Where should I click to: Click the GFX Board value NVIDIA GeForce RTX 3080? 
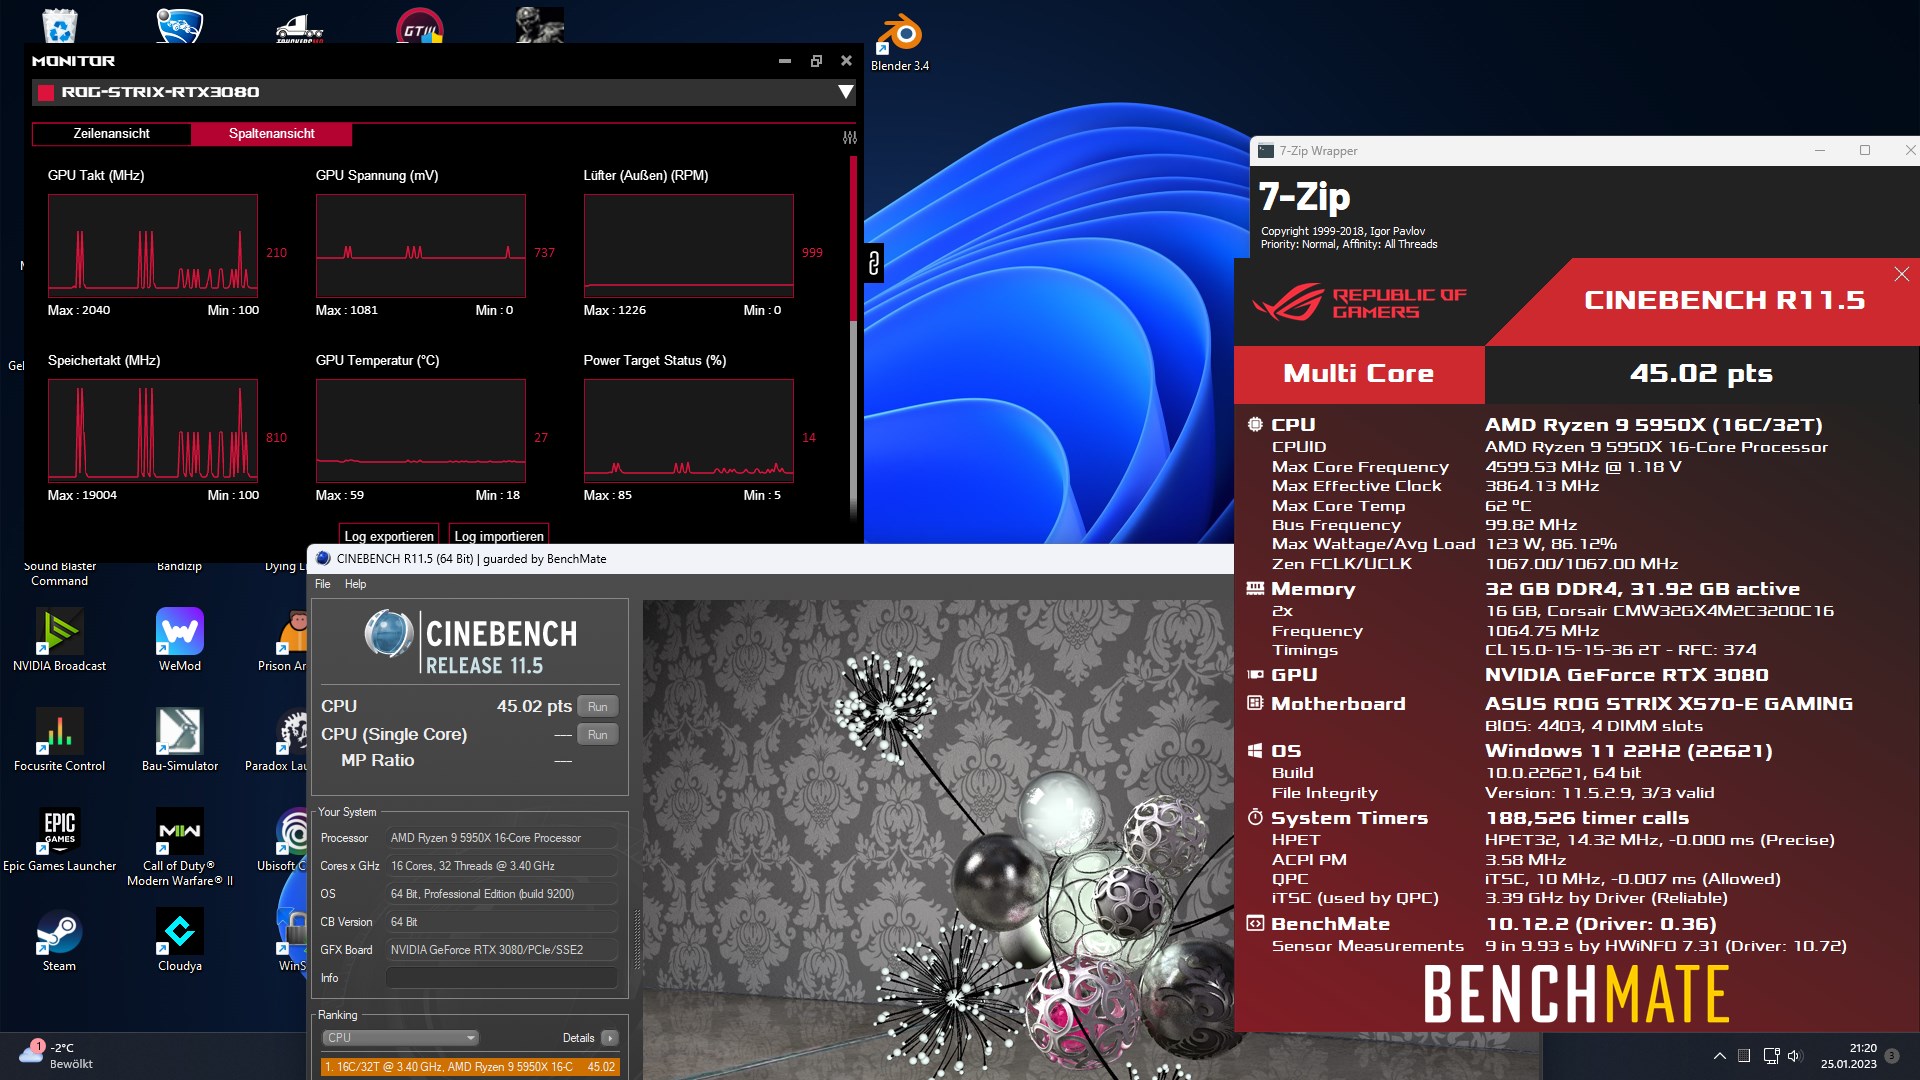pos(502,950)
